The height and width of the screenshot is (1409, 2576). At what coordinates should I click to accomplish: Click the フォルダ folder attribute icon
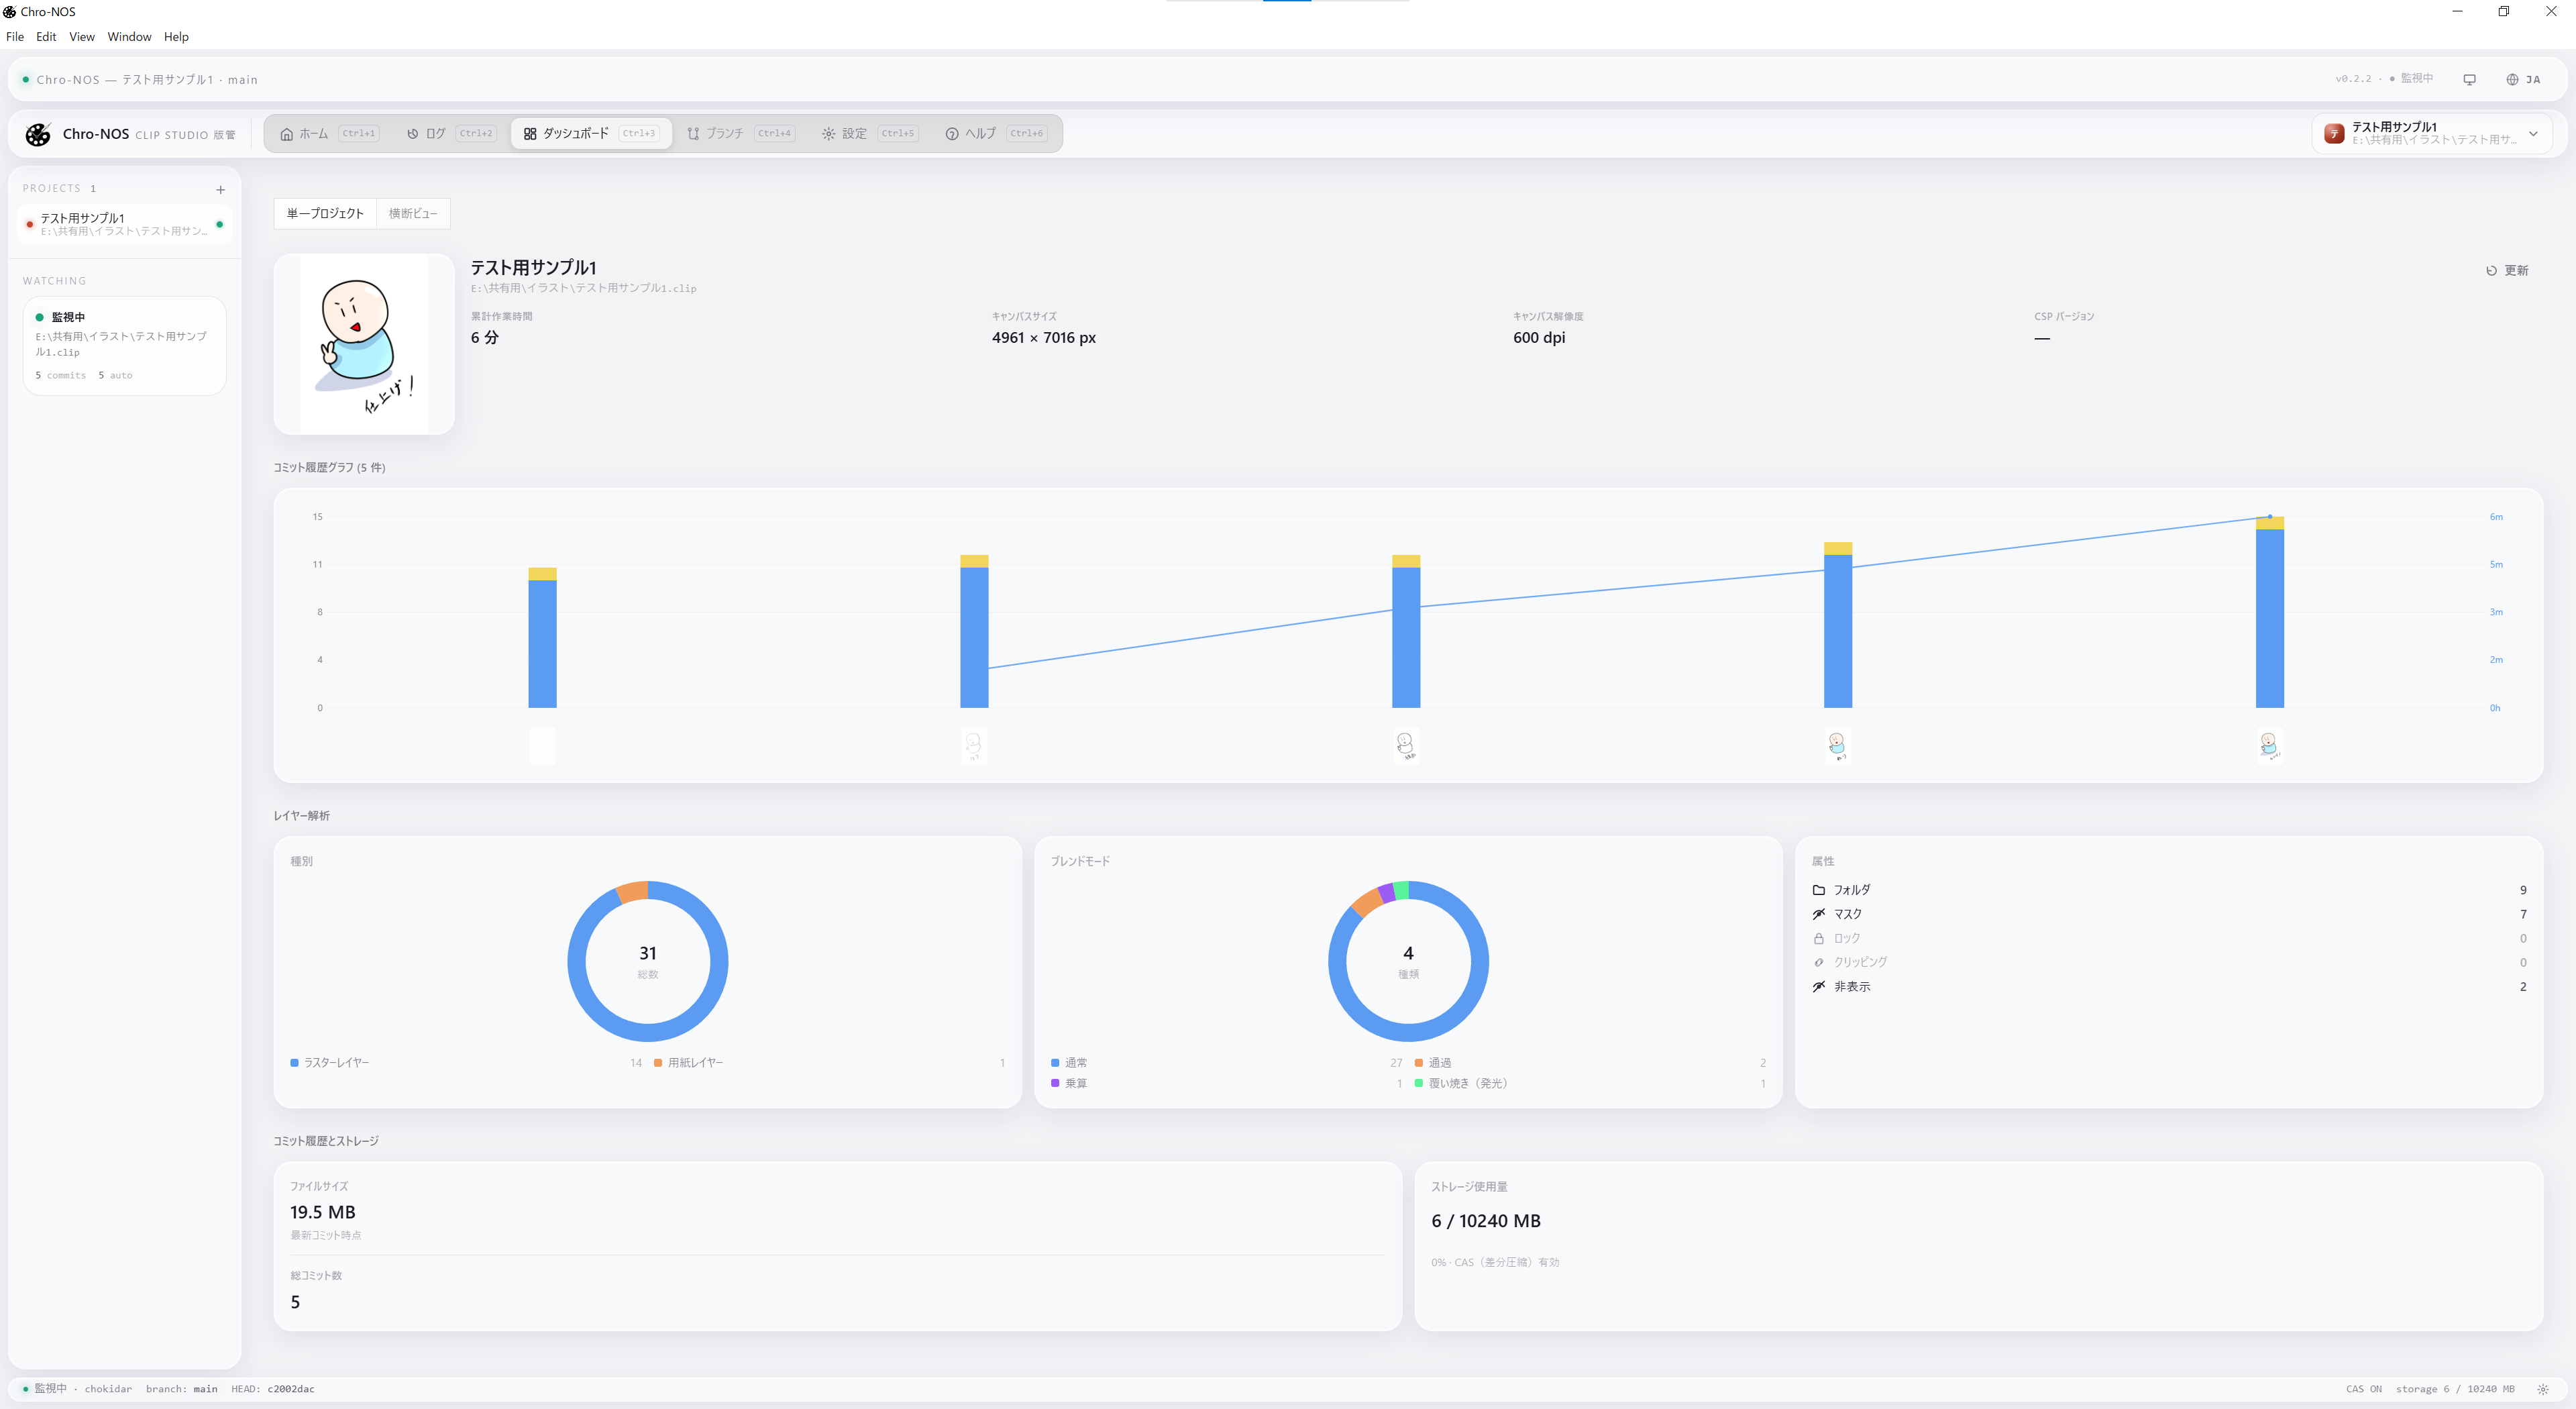tap(1819, 890)
